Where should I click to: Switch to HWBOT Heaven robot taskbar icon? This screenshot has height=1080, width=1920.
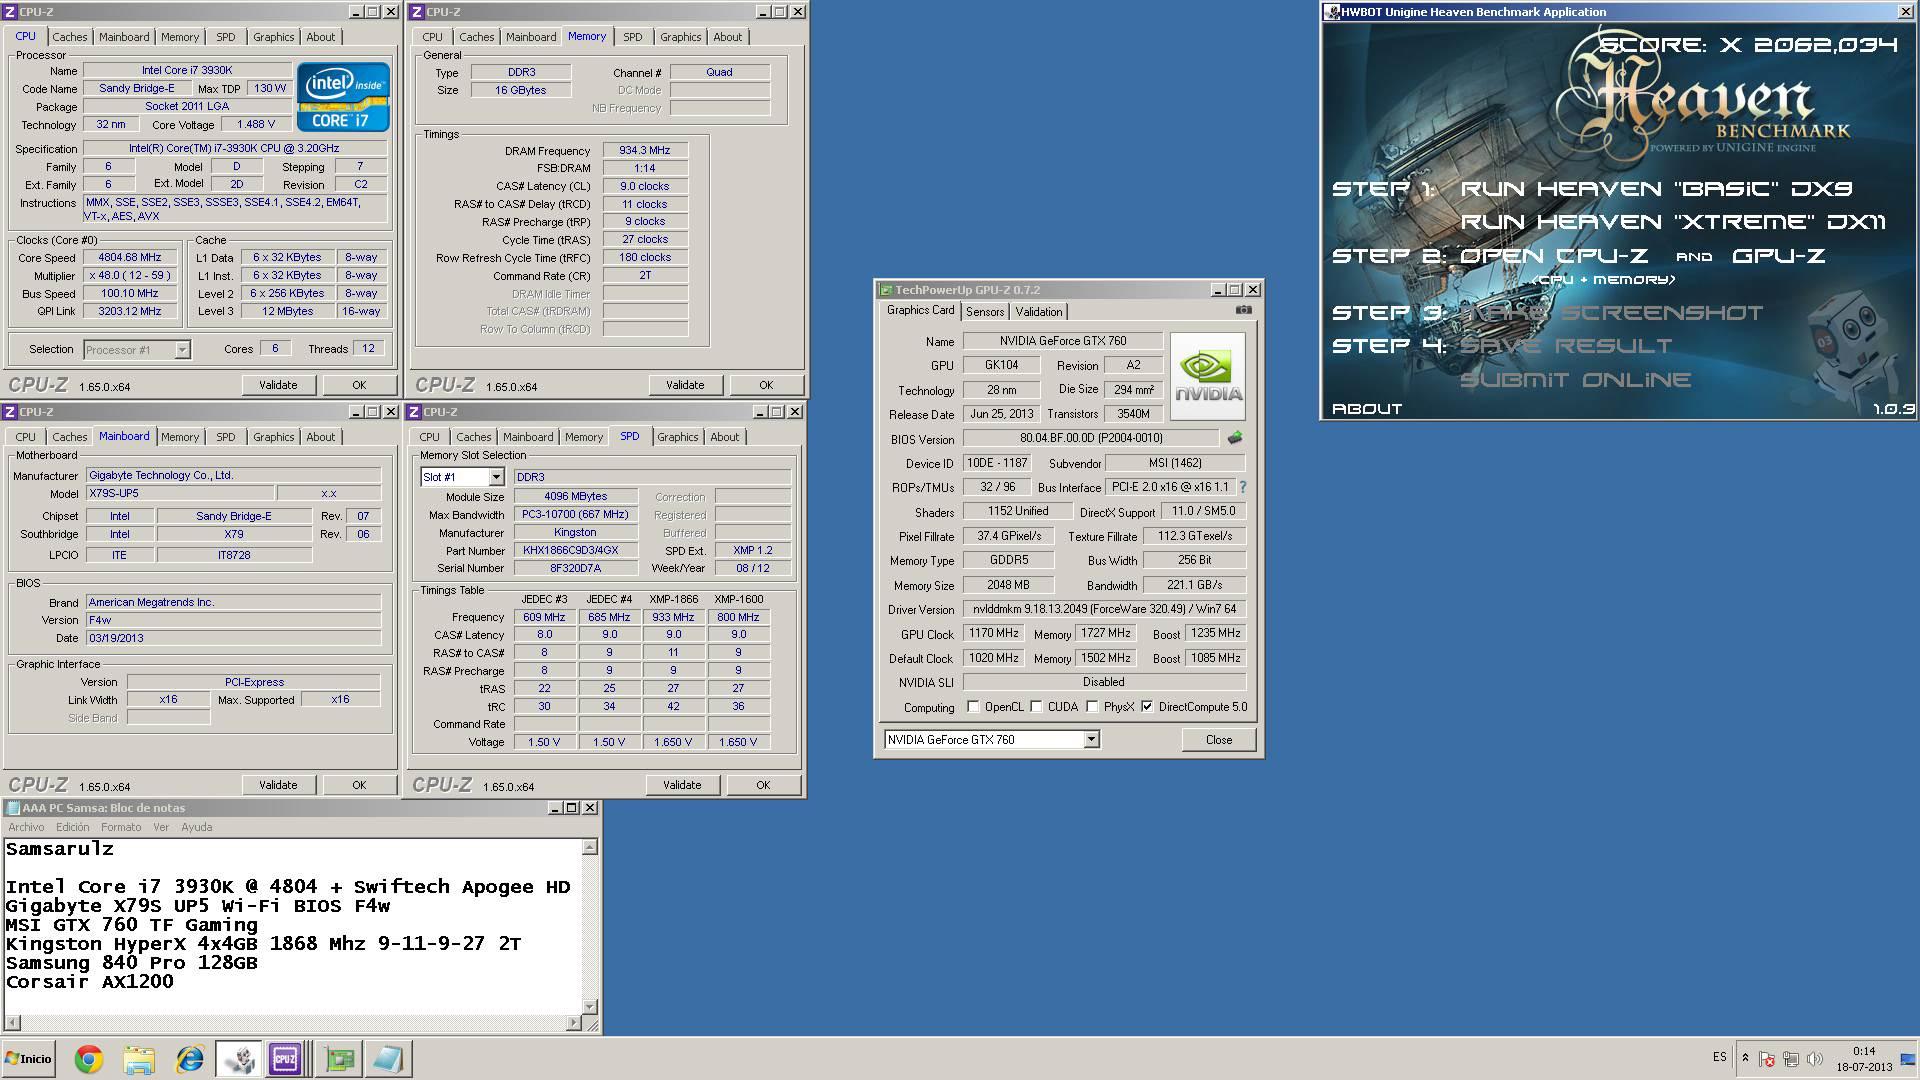pos(238,1059)
